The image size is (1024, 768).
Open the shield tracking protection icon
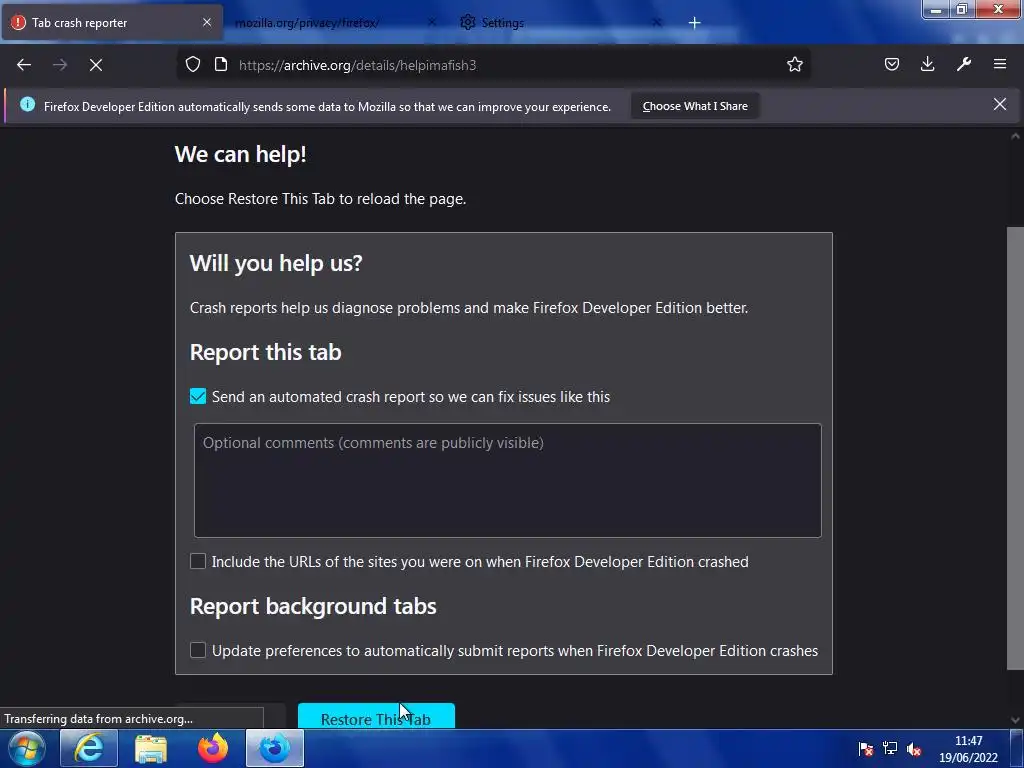click(x=193, y=64)
